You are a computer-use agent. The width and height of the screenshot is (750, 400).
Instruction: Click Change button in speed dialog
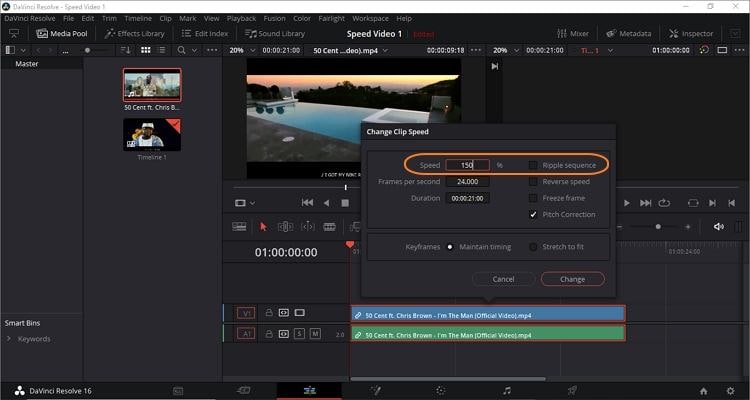click(x=573, y=279)
